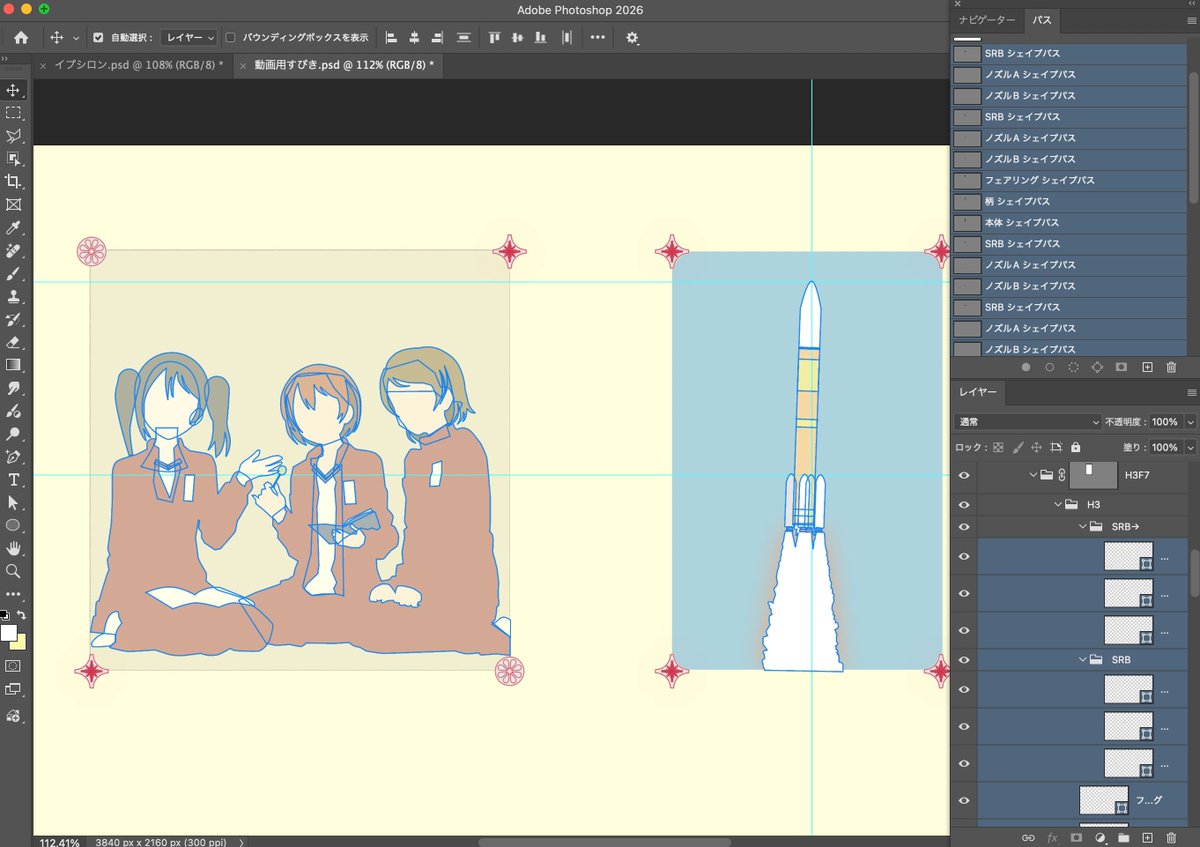1200x847 pixels.
Task: Hide the フ...グ shape layer
Action: [964, 800]
